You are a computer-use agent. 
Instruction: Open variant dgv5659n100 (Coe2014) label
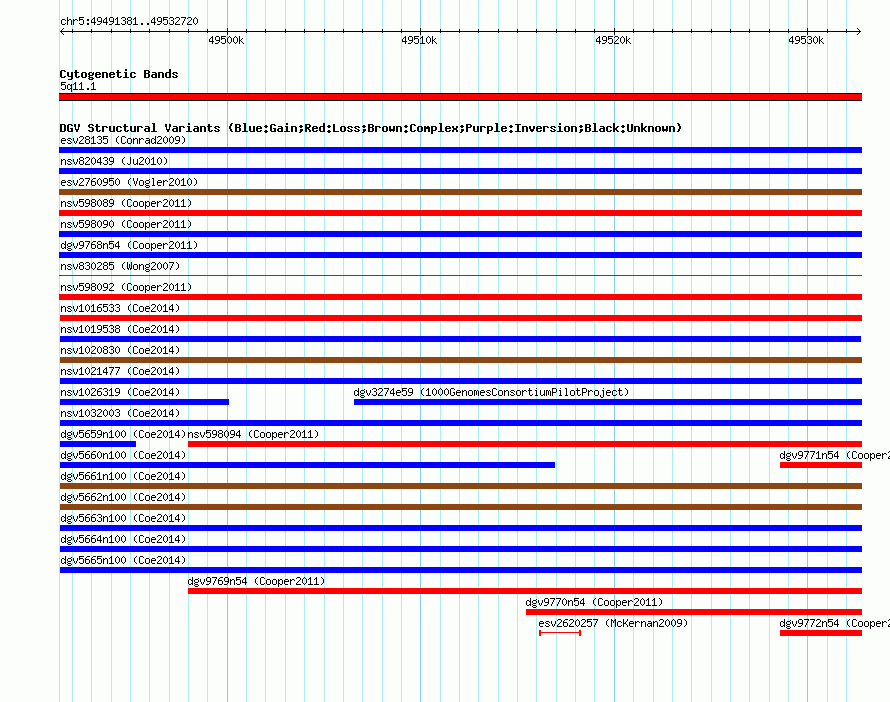123,434
